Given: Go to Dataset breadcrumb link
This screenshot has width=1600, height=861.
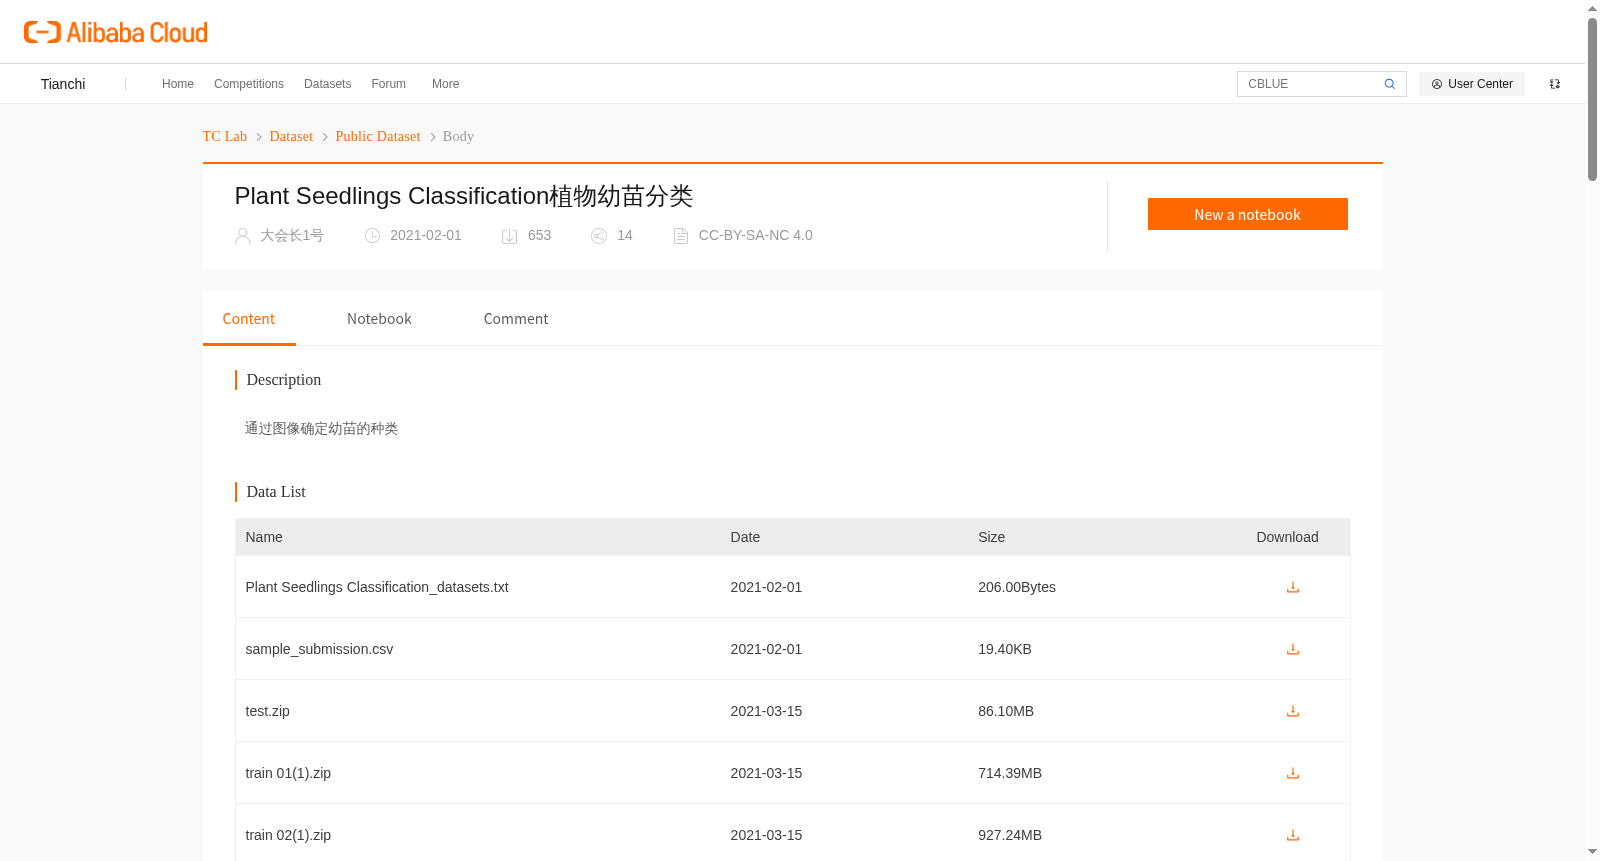Looking at the screenshot, I should [291, 136].
